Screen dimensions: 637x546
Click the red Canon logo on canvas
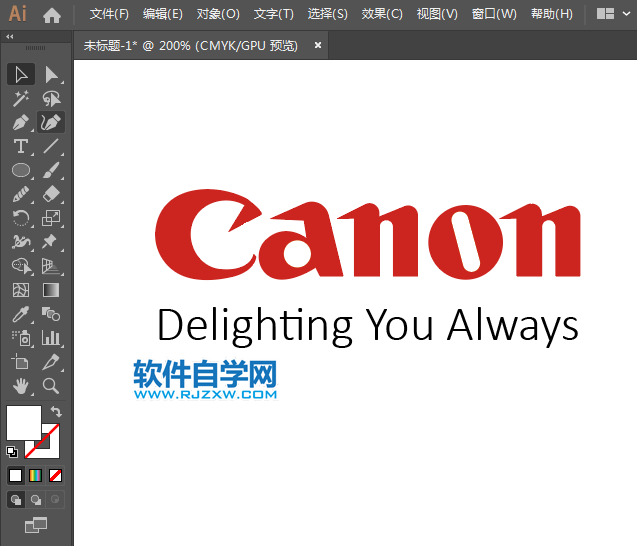pyautogui.click(x=368, y=234)
